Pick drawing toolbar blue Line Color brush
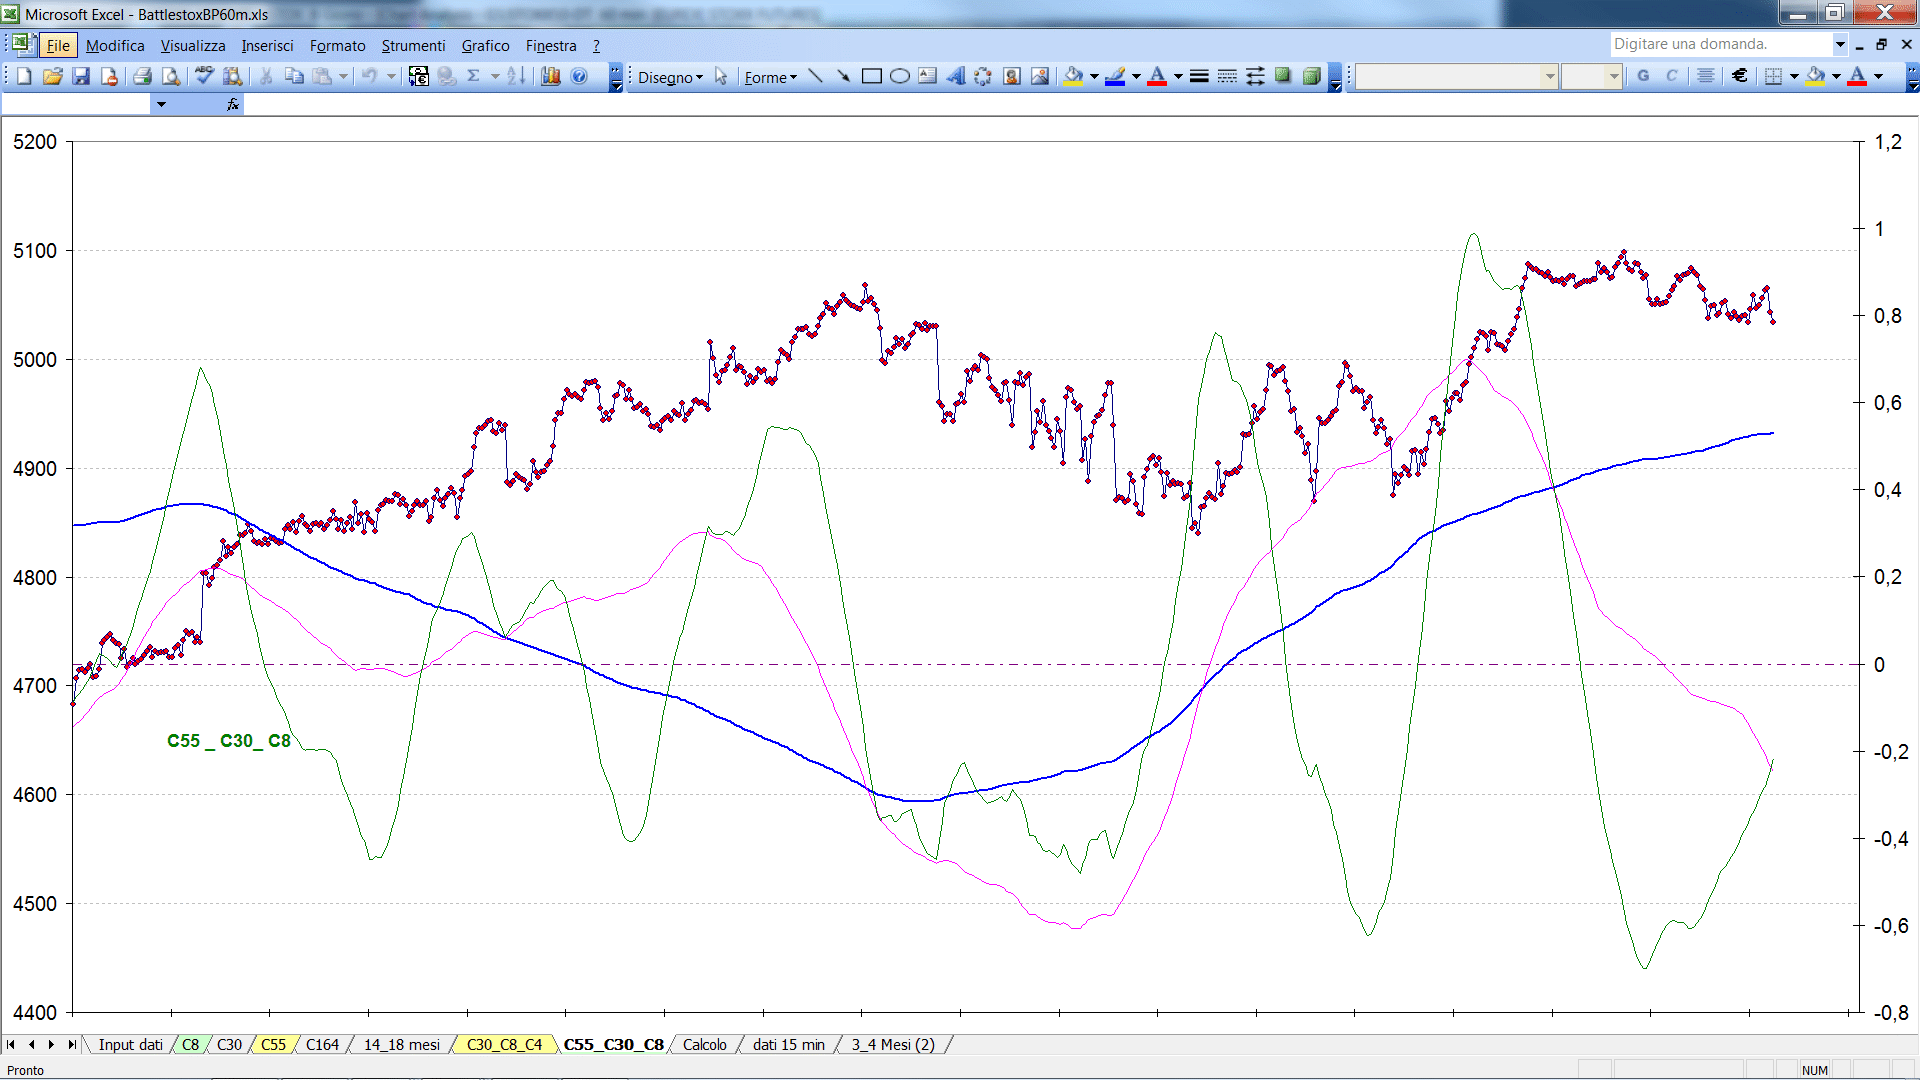1920x1080 pixels. 1115,76
